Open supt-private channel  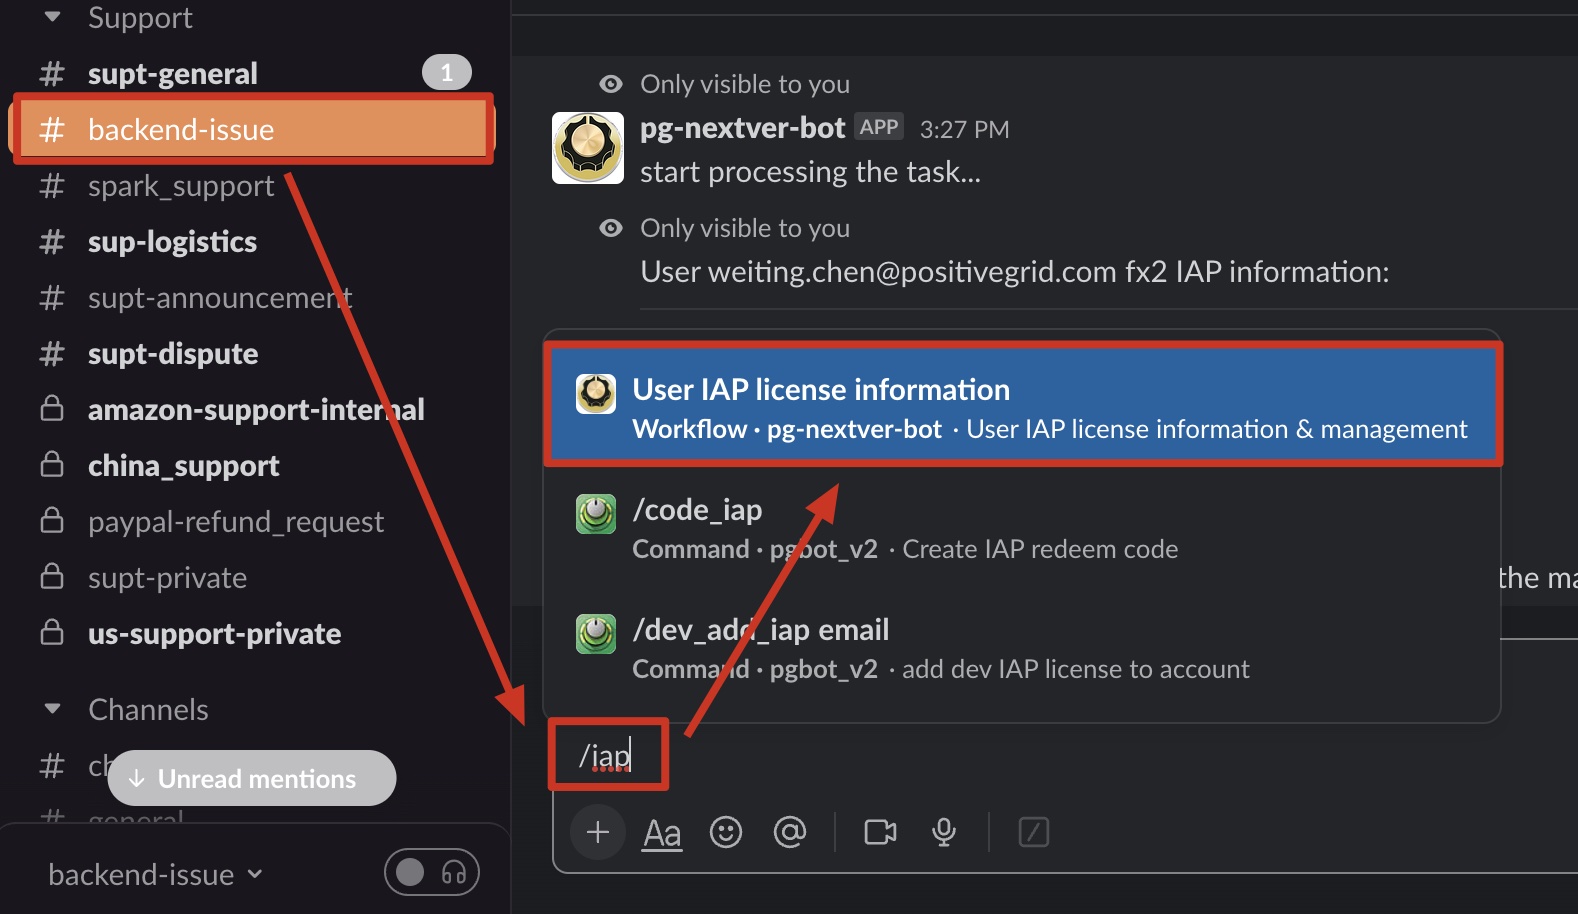[x=167, y=578]
